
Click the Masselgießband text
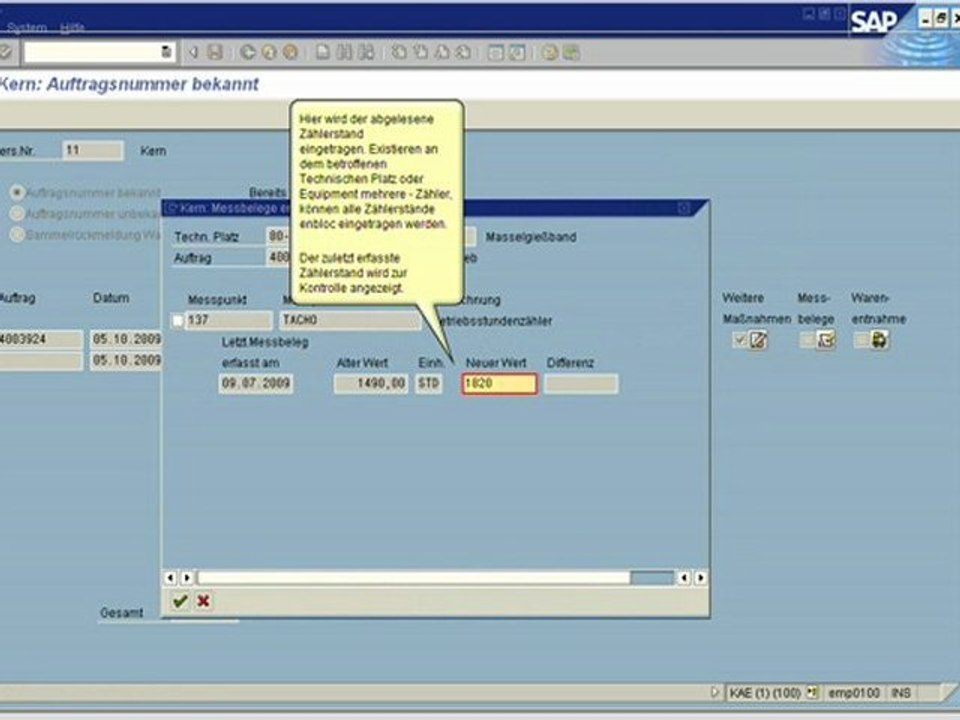click(531, 237)
